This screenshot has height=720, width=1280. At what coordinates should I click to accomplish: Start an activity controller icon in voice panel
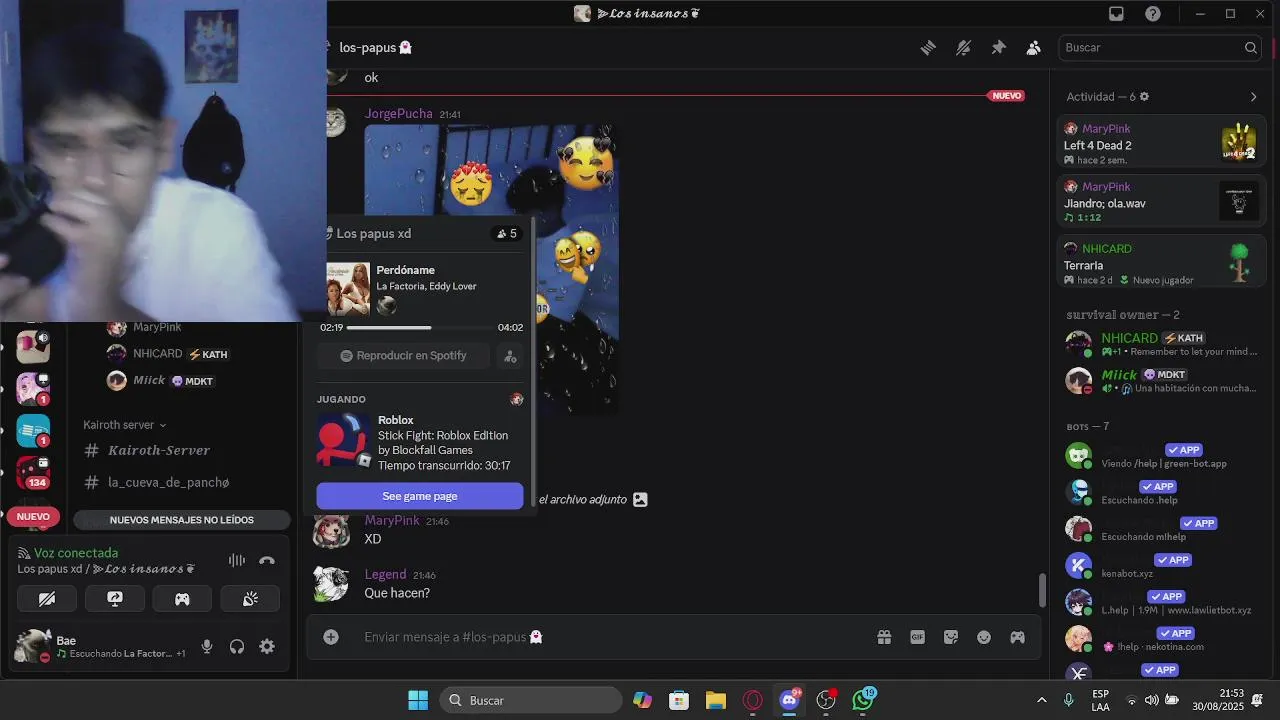pos(182,599)
